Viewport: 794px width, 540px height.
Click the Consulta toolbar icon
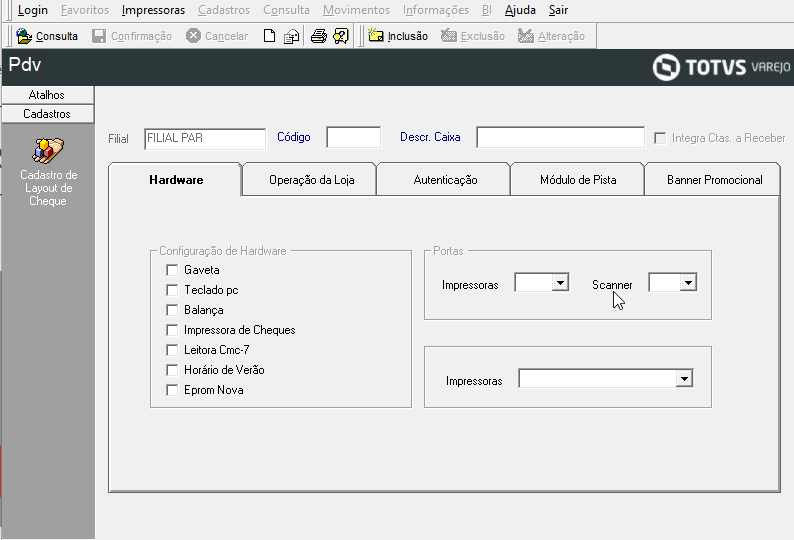24,36
